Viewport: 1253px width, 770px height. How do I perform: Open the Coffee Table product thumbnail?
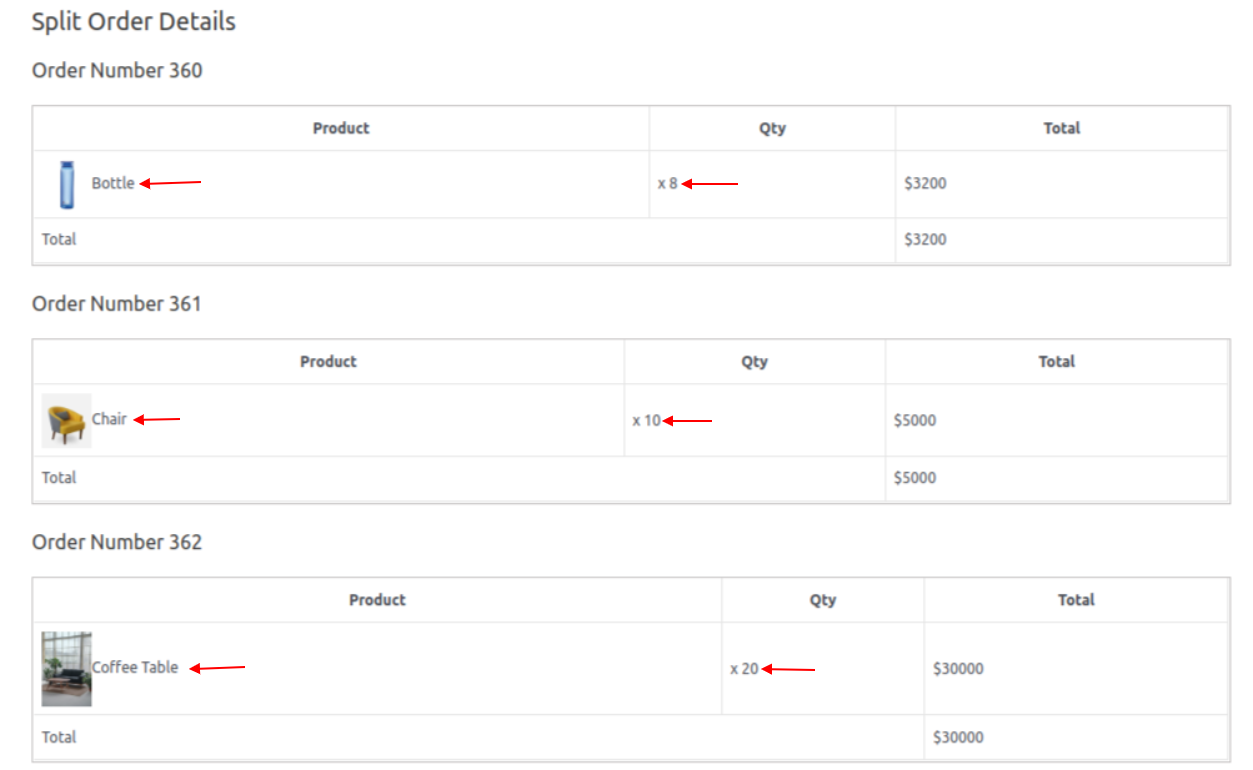[66, 669]
